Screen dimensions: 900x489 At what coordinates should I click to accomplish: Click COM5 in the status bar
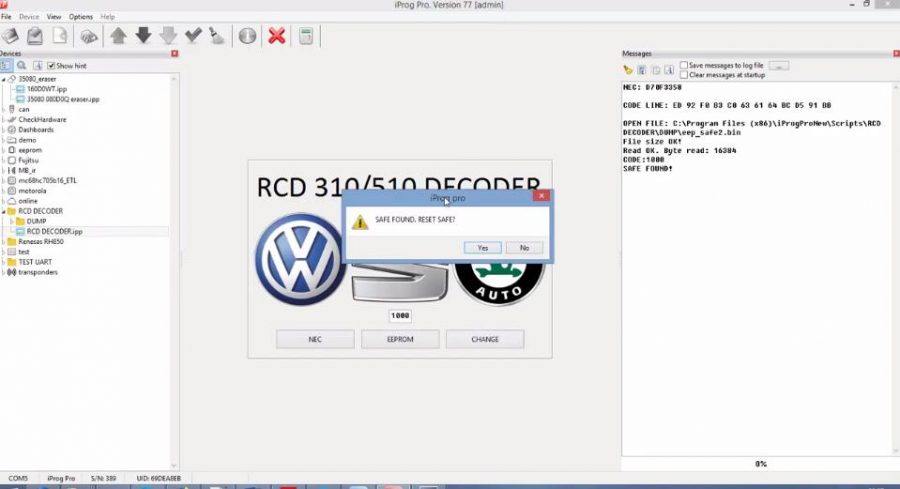click(18, 478)
